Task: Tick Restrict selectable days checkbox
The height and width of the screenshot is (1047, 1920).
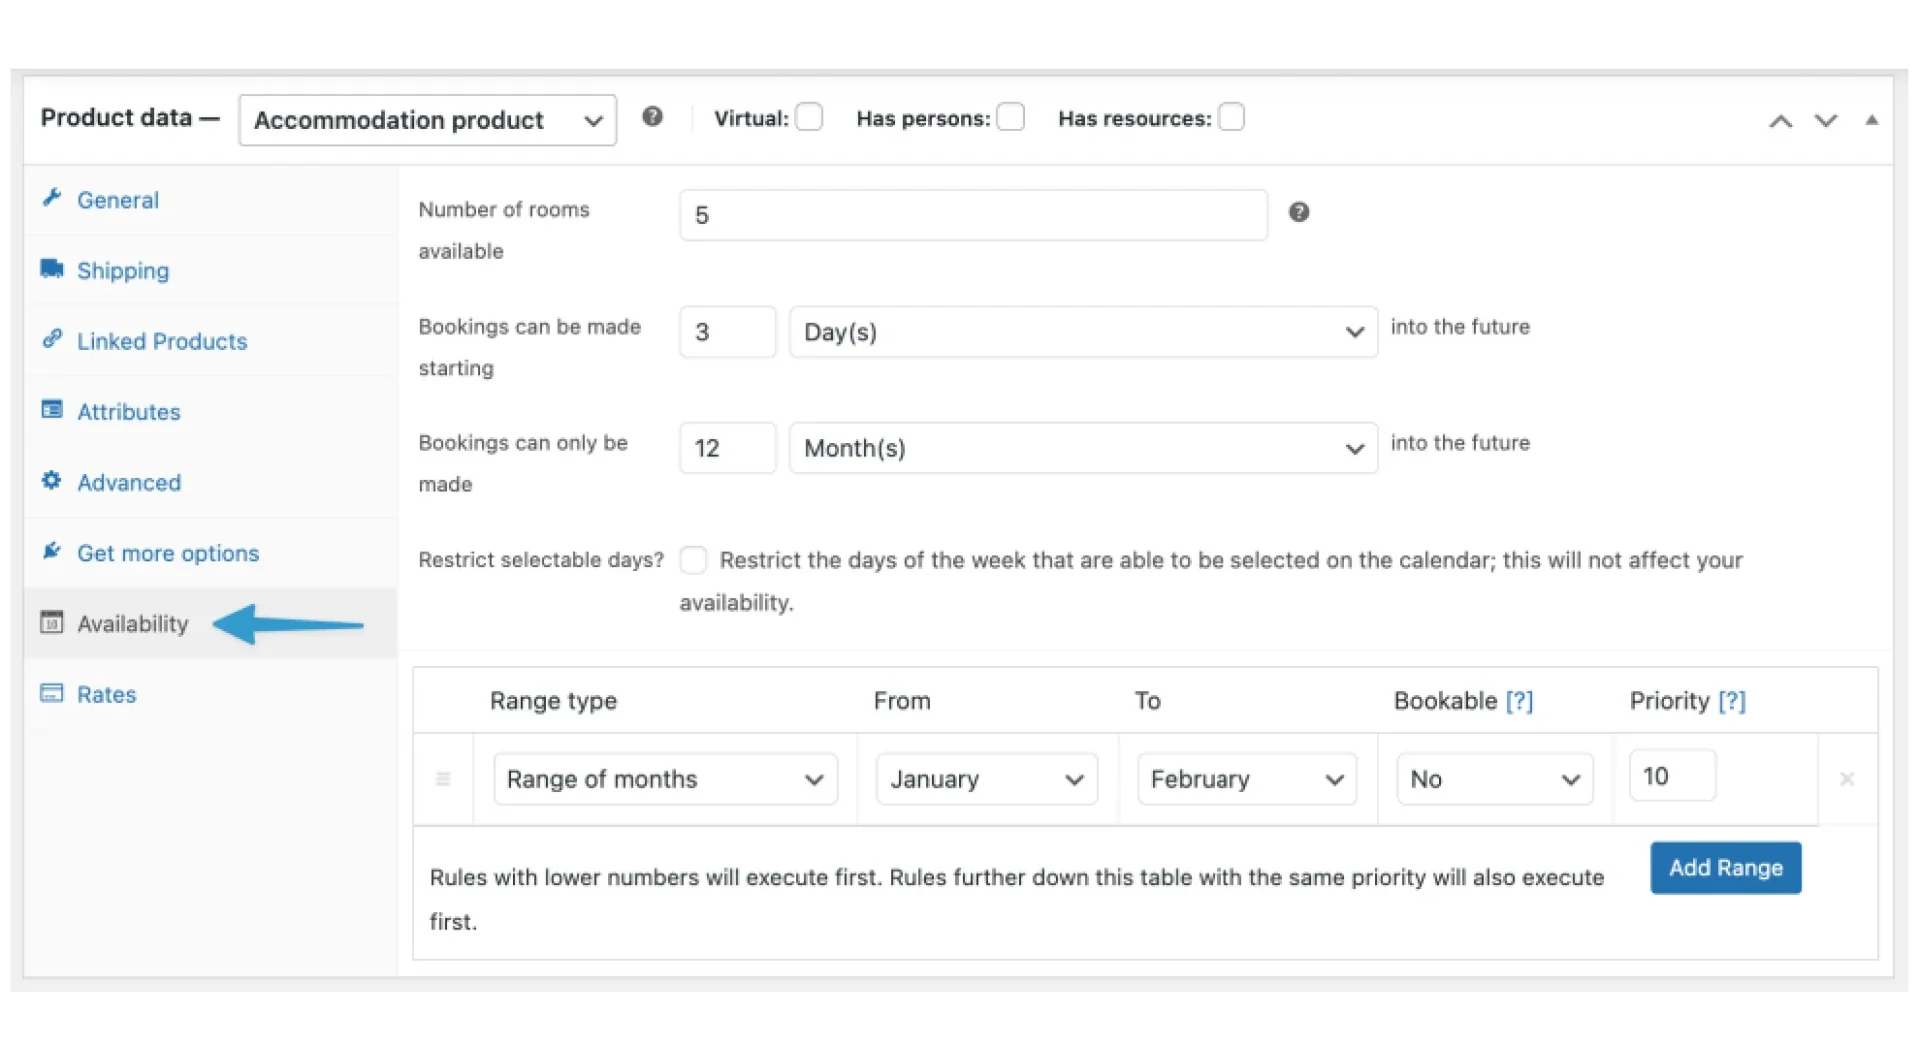Action: [x=693, y=560]
